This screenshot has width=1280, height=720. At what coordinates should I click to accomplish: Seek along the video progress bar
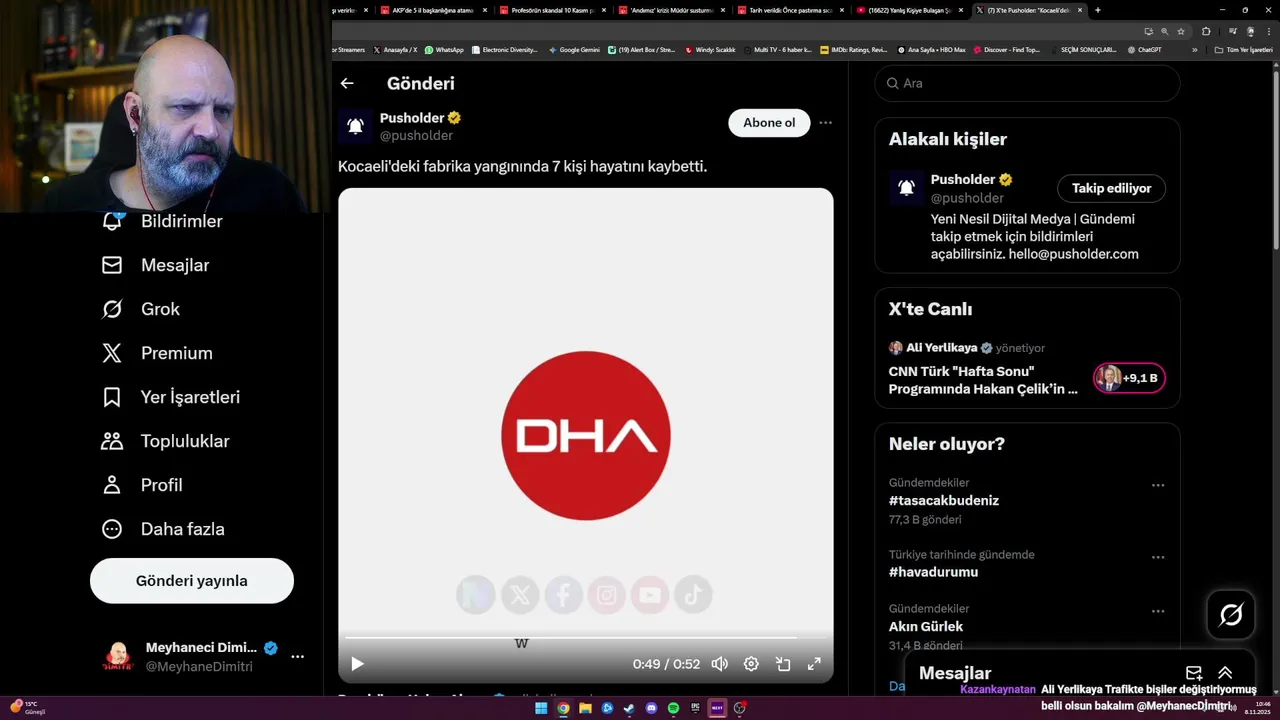[585, 637]
